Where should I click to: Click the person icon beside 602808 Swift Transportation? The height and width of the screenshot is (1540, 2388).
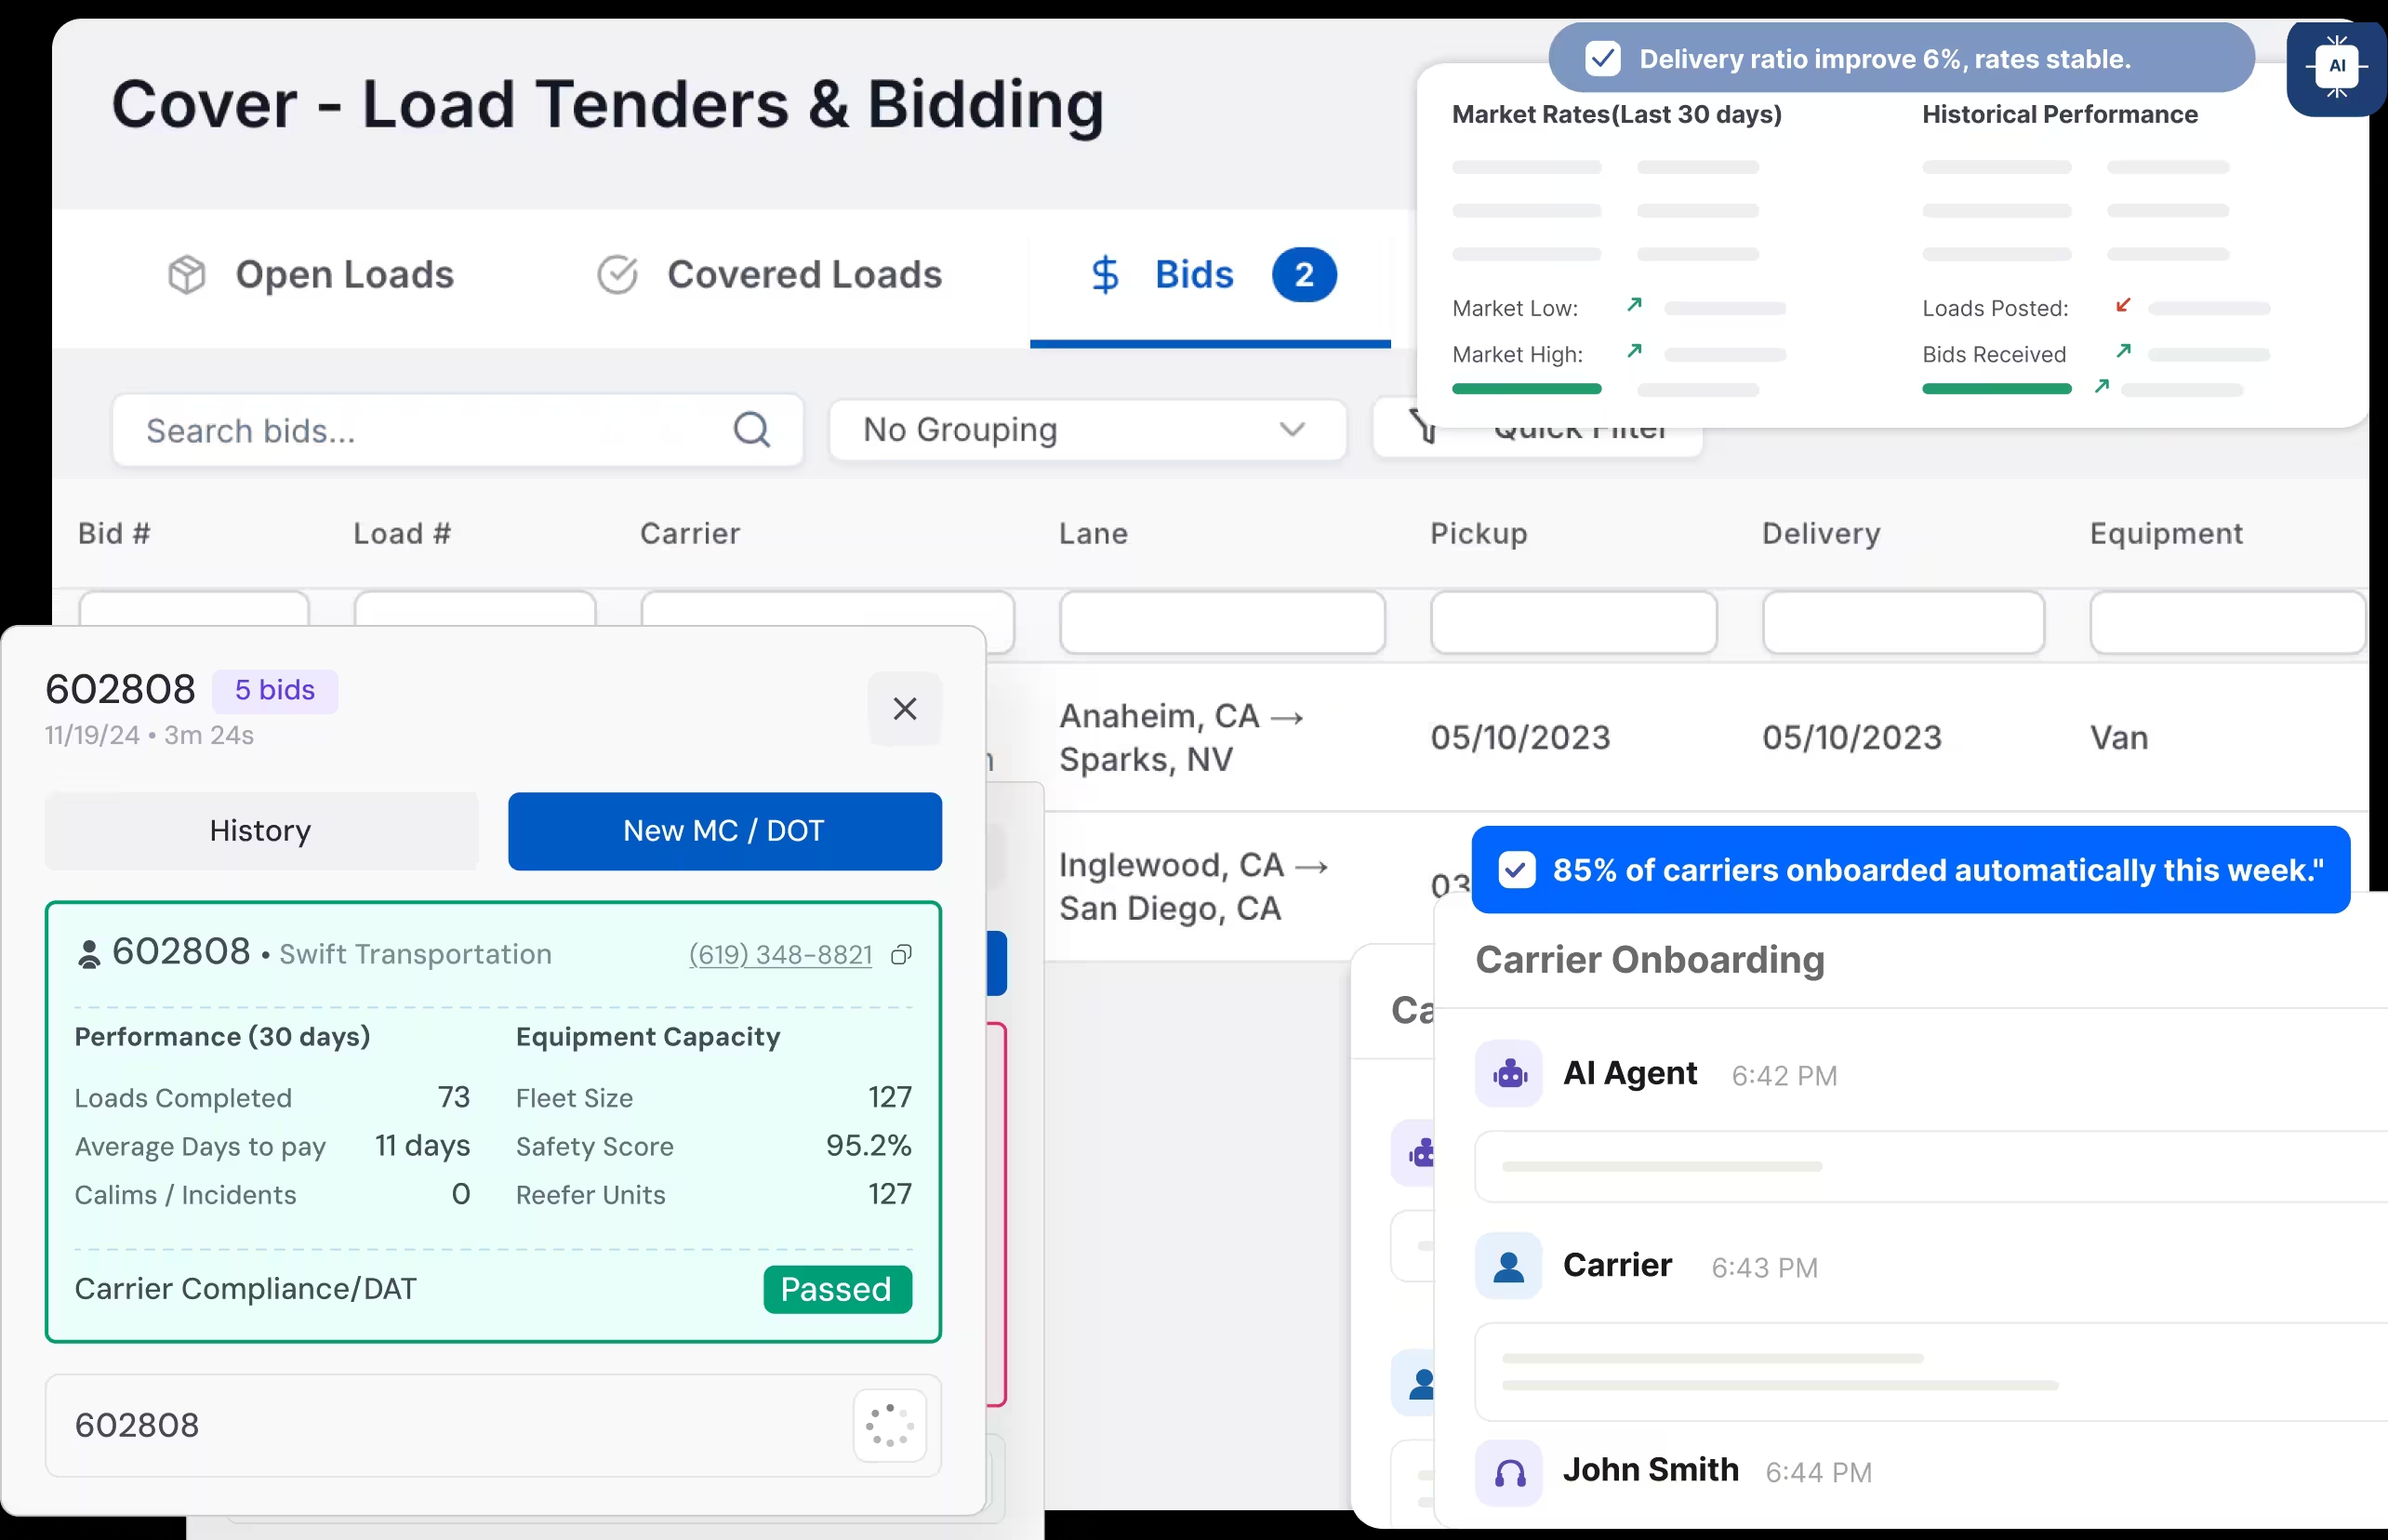coord(89,954)
